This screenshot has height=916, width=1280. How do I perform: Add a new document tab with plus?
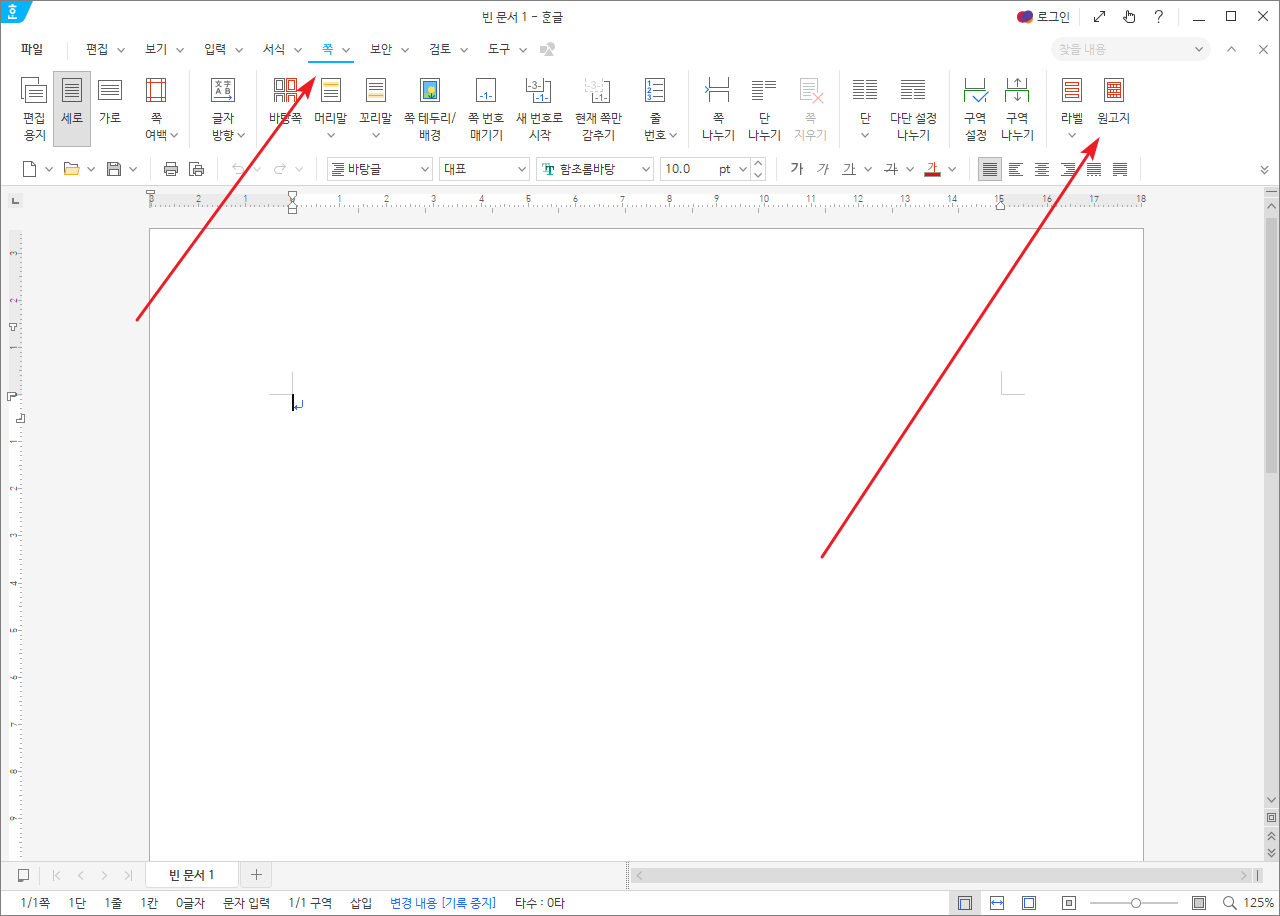[x=256, y=875]
